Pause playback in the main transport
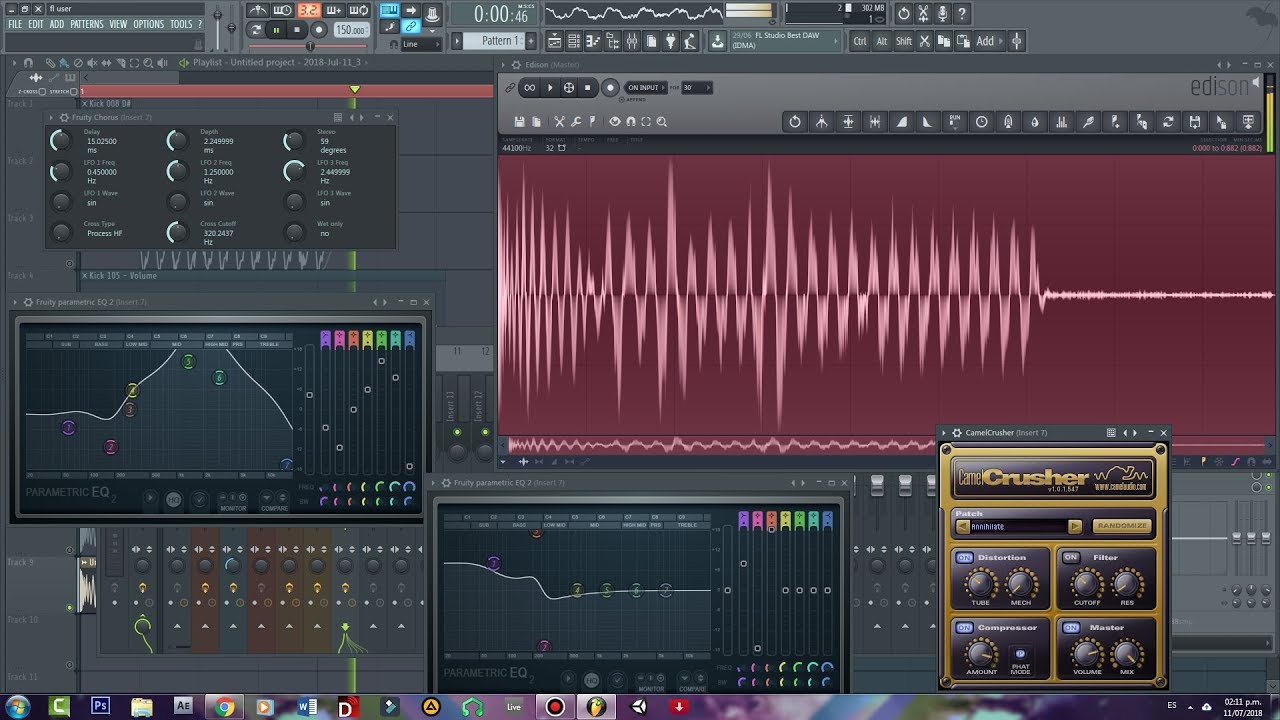The width and height of the screenshot is (1280, 720). pos(277,30)
